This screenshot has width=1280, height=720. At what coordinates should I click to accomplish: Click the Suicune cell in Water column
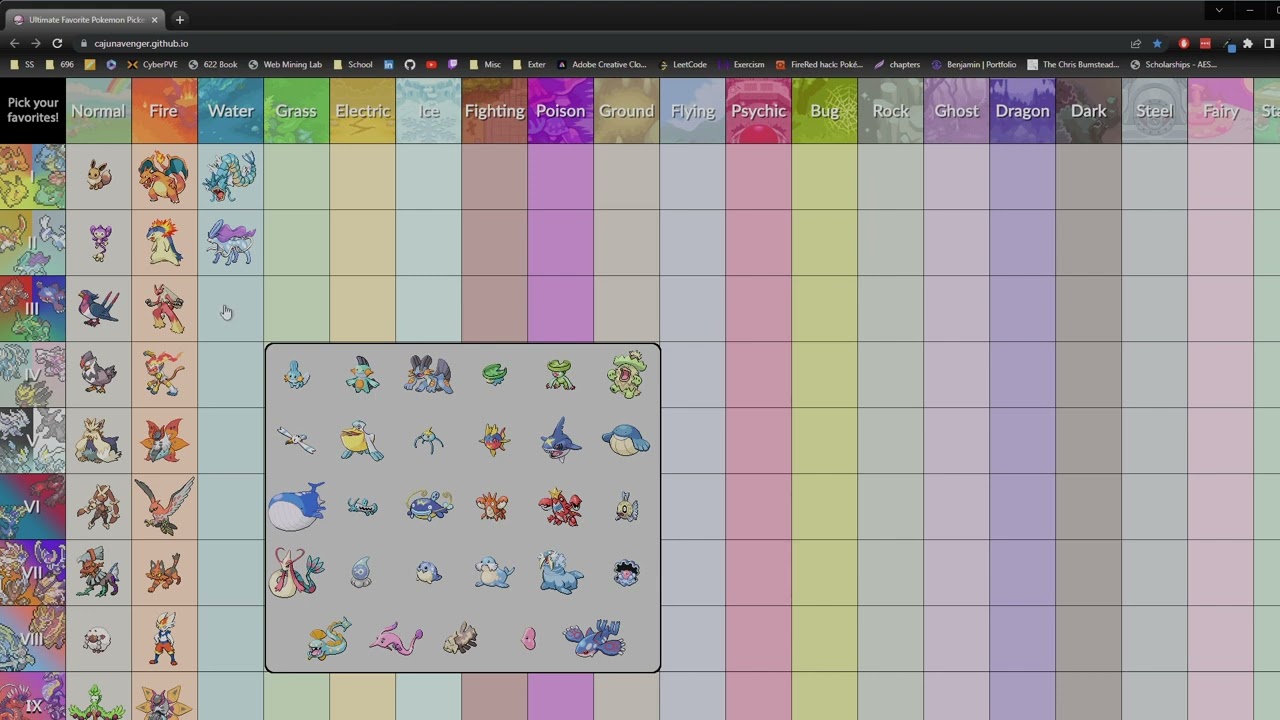click(x=230, y=242)
